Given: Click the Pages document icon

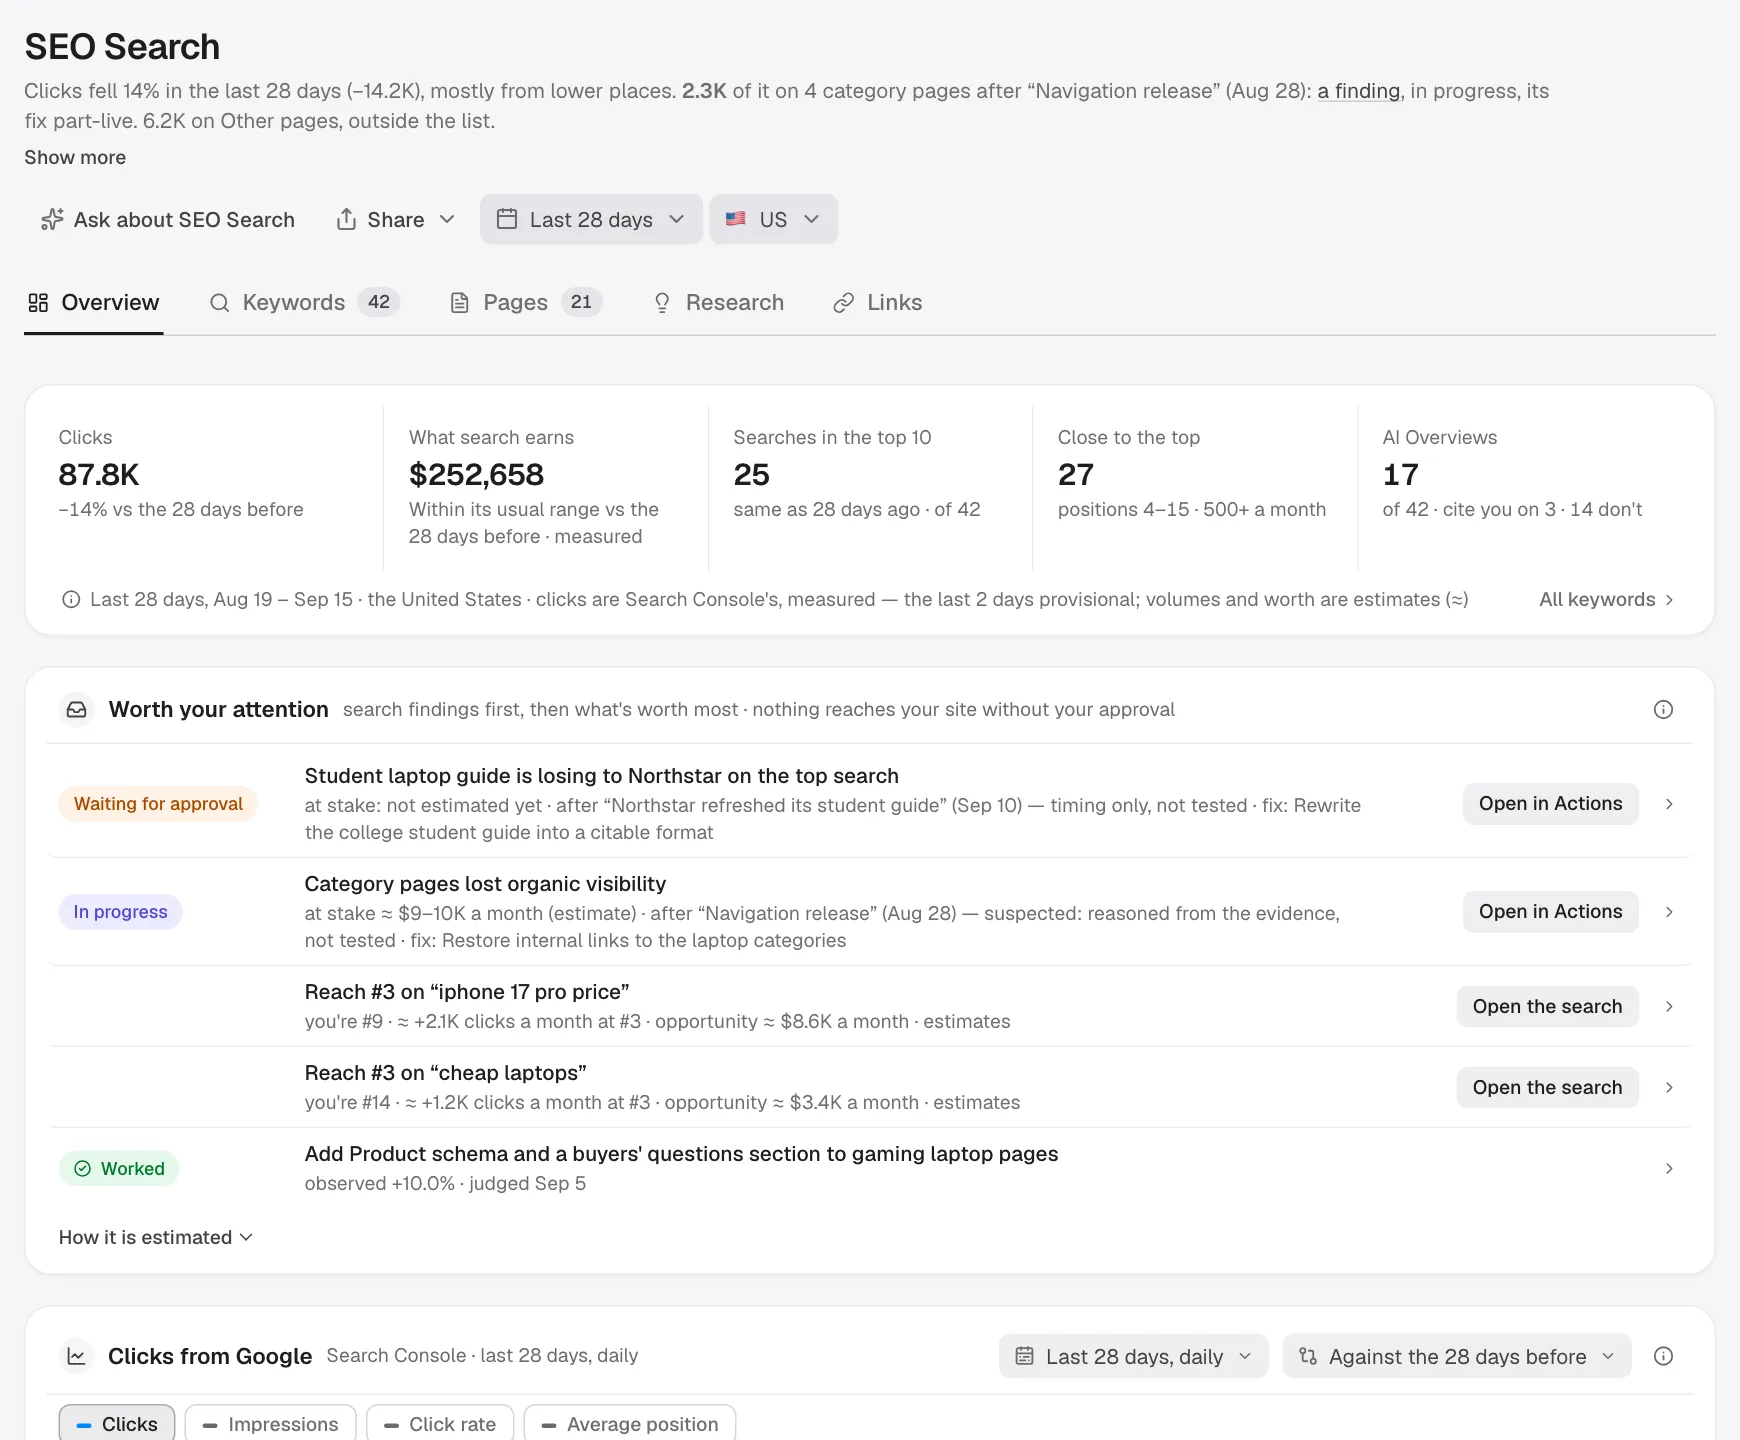Looking at the screenshot, I should pos(460,303).
